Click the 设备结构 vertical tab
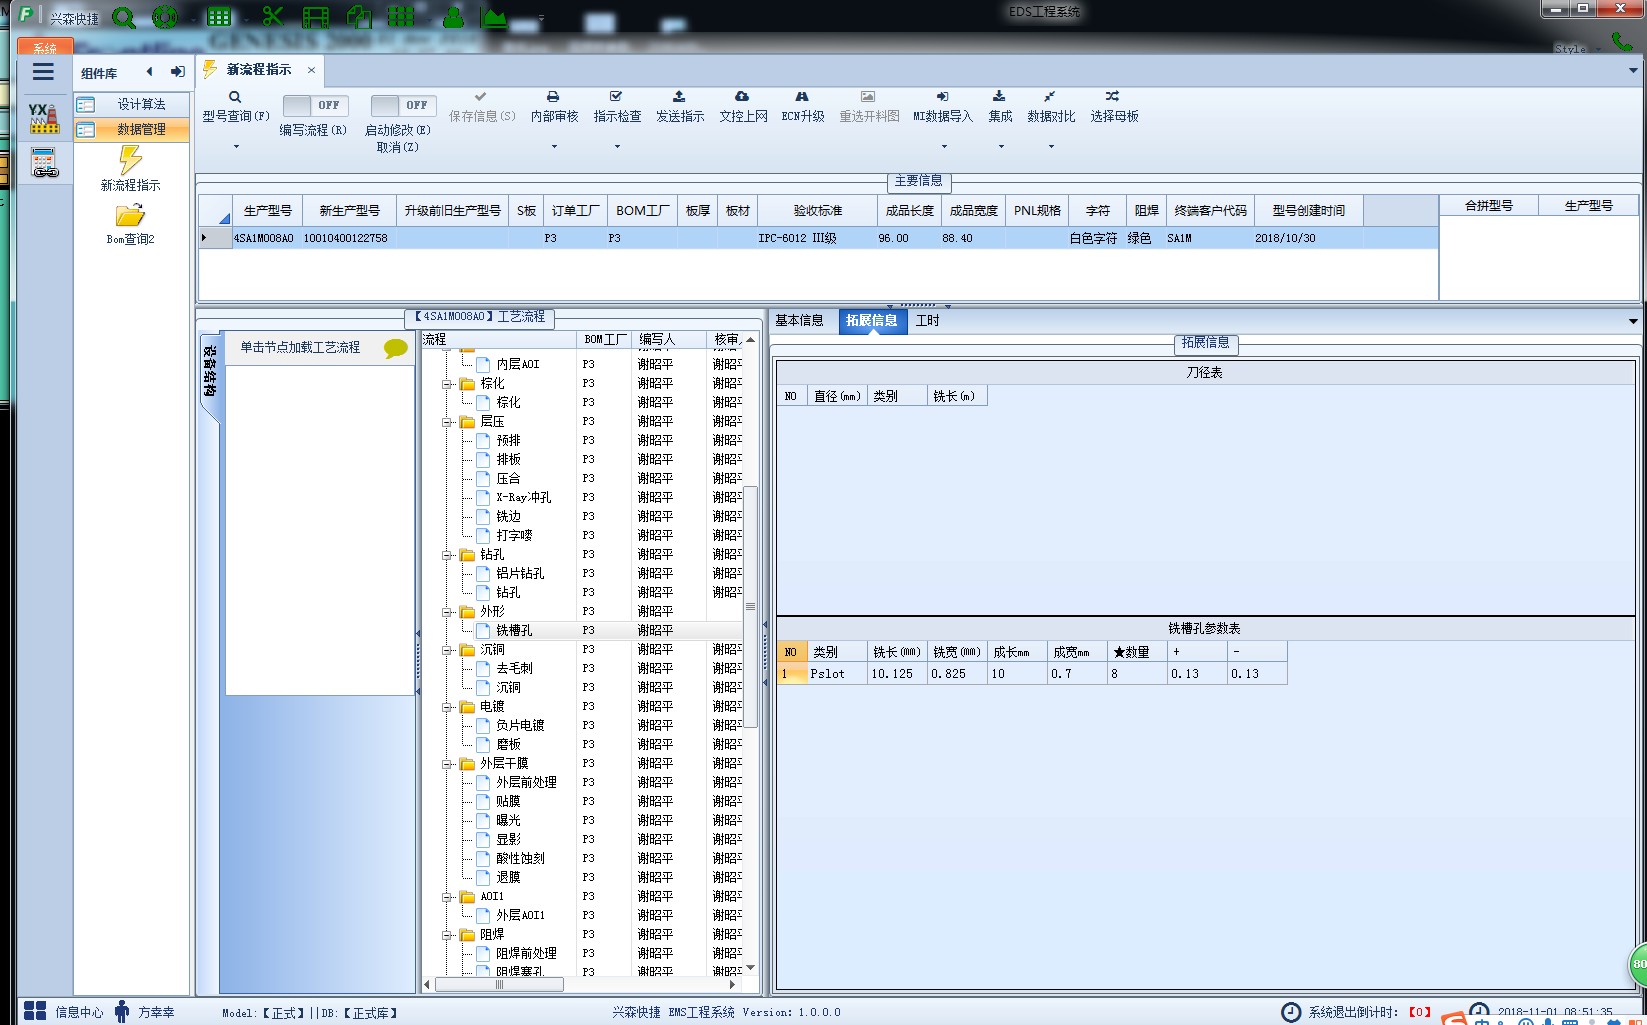 coord(210,372)
